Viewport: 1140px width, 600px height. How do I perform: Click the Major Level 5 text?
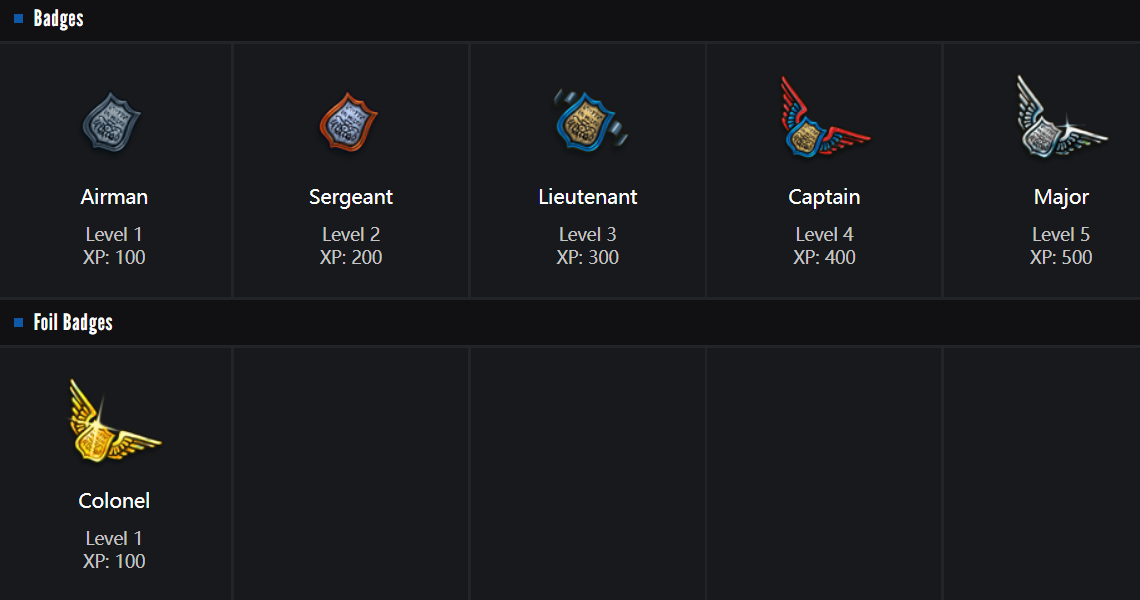1061,235
